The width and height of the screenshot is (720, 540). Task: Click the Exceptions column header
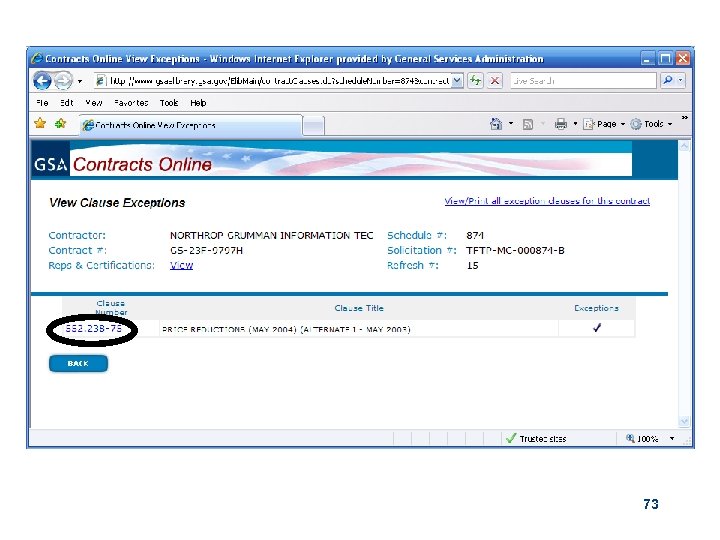click(596, 308)
